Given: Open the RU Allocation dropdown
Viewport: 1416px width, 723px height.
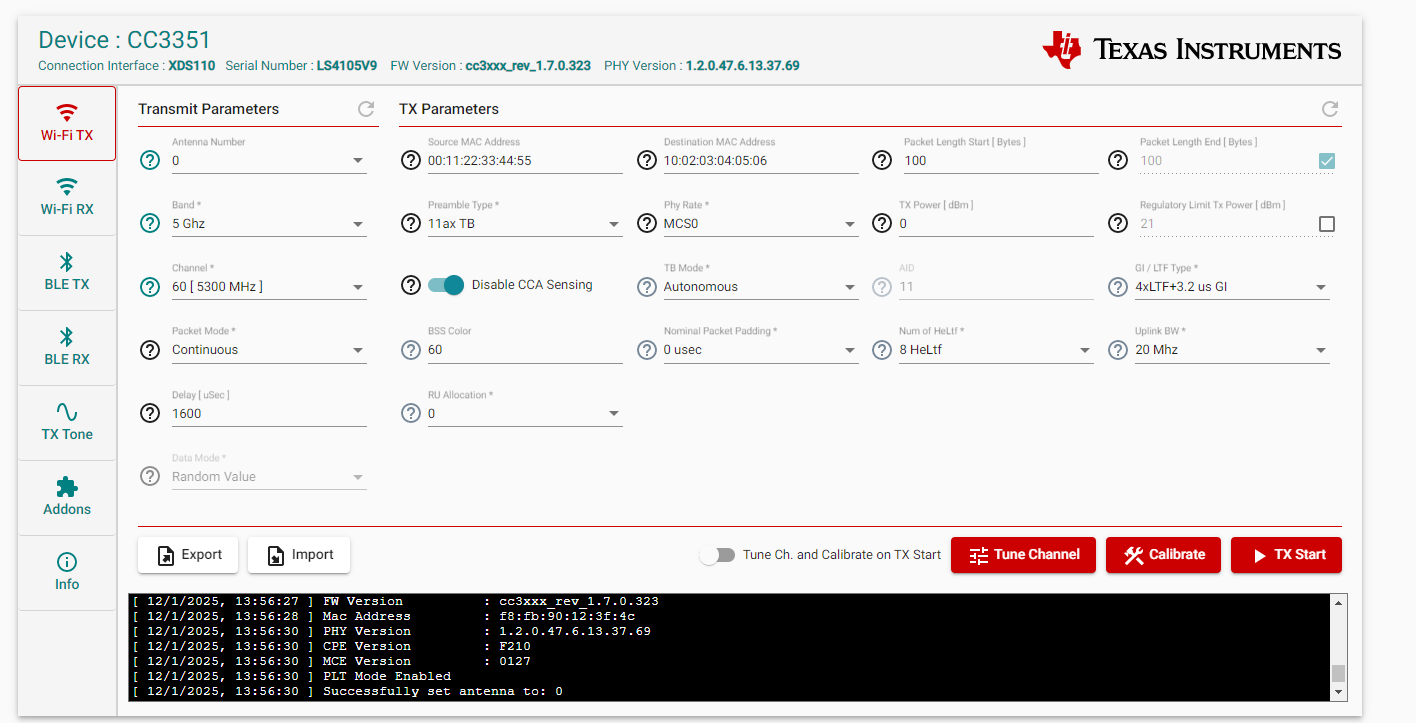Looking at the screenshot, I should [525, 413].
